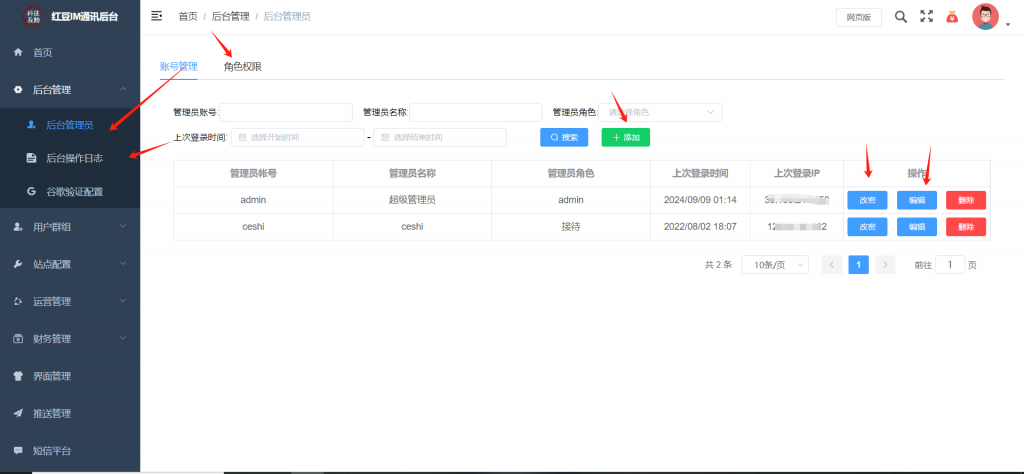Image resolution: width=1024 pixels, height=474 pixels.
Task: Open 界面管理 in the sidebar
Action: click(x=70, y=376)
